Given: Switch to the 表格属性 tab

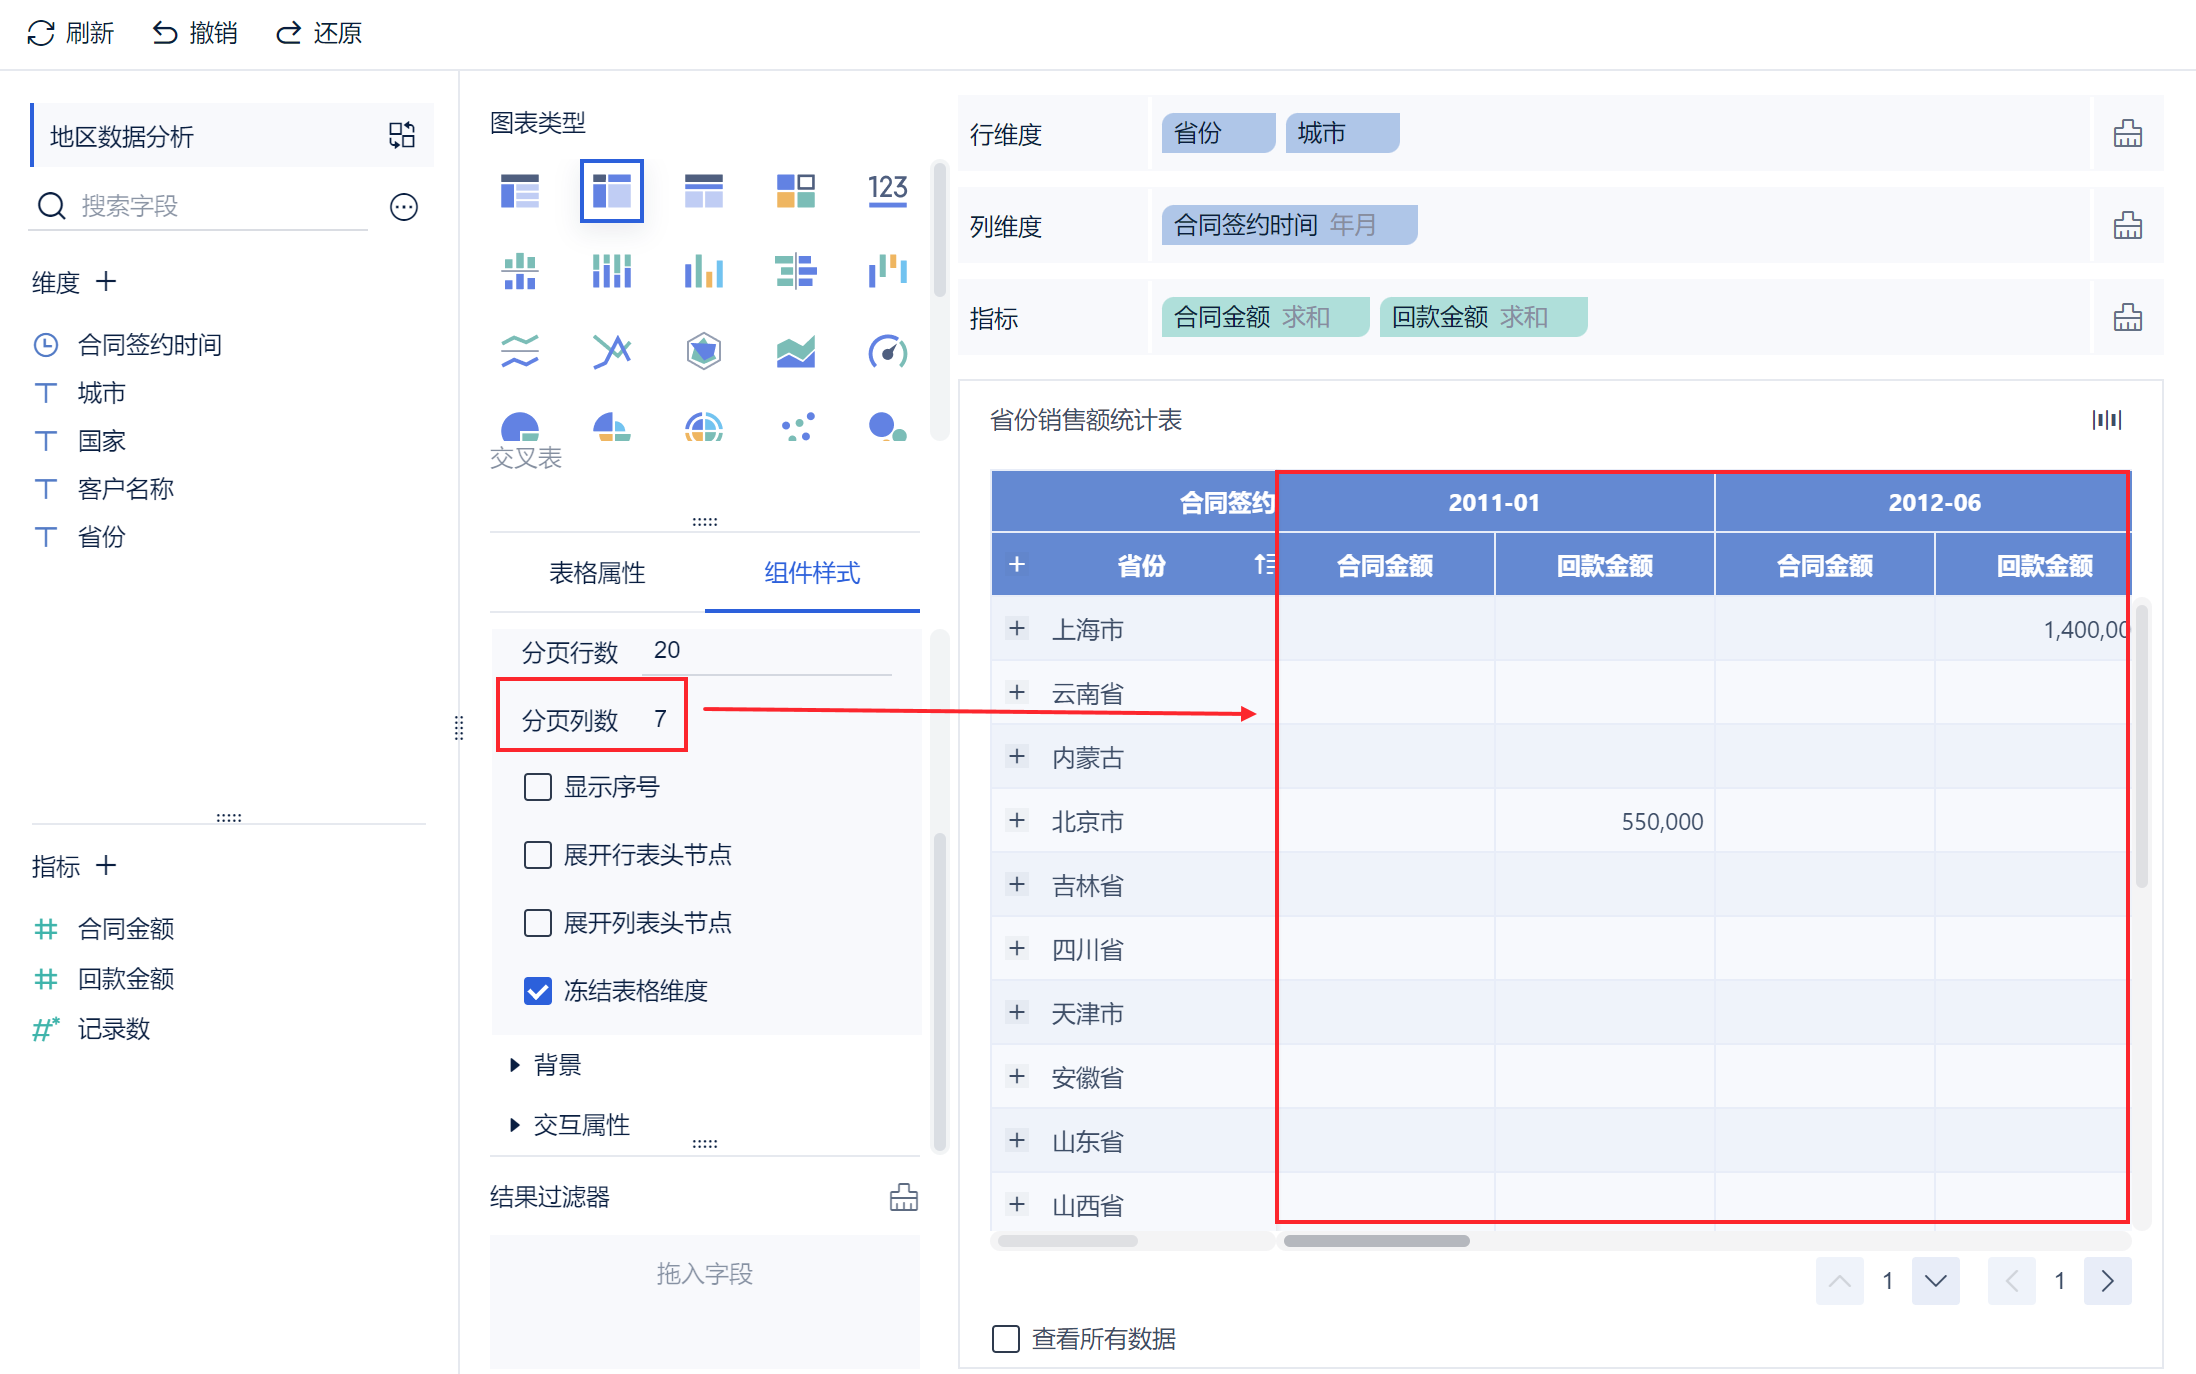Looking at the screenshot, I should tap(597, 573).
